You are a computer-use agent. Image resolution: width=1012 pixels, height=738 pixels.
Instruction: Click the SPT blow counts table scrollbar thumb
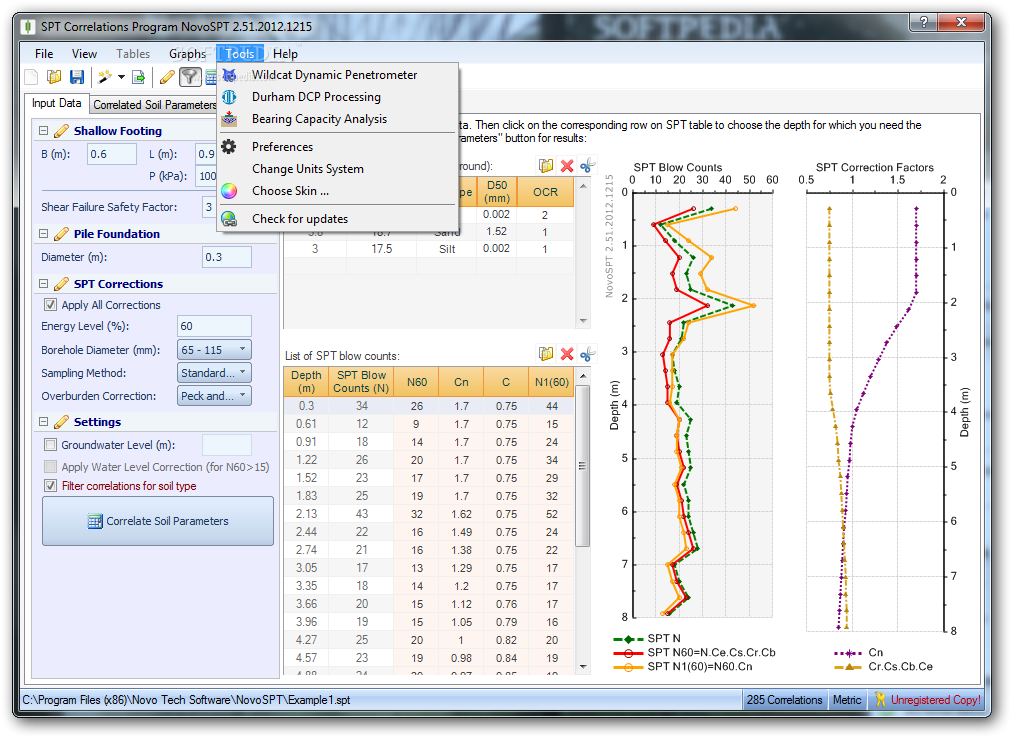tap(582, 466)
